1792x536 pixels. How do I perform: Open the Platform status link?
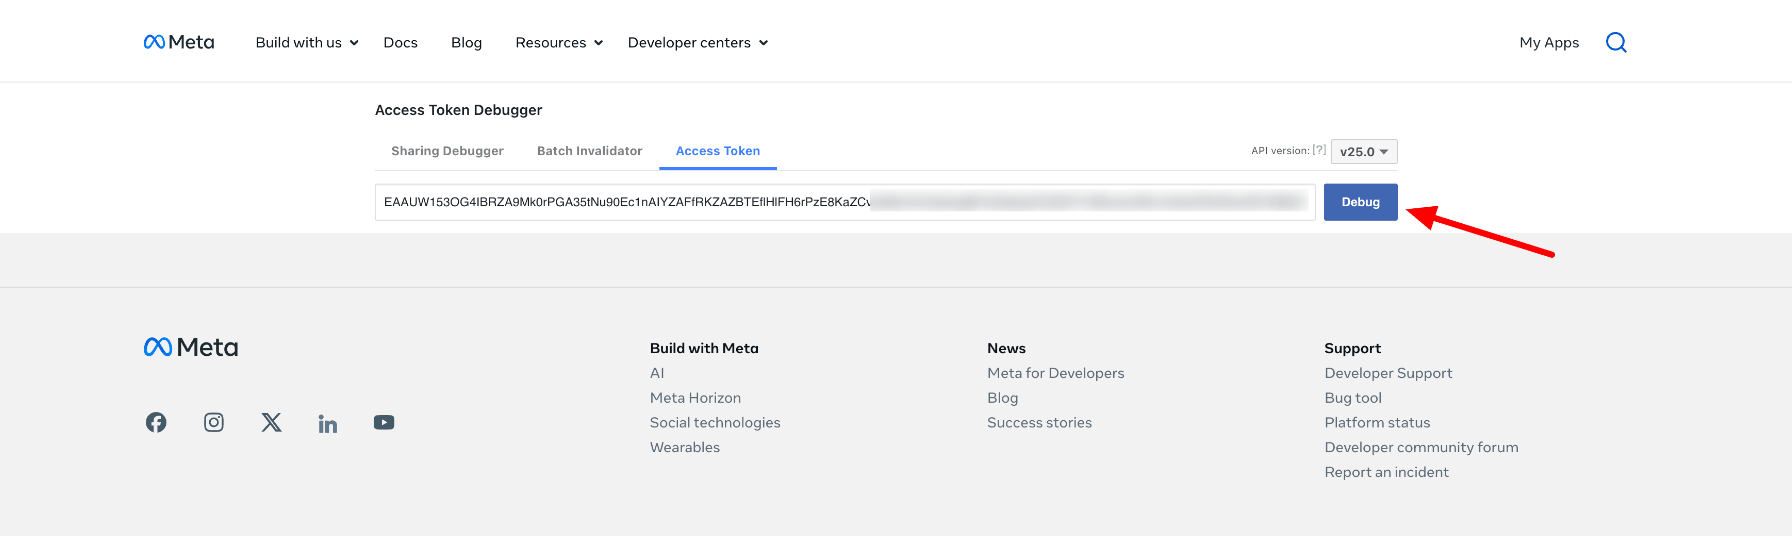click(x=1377, y=423)
